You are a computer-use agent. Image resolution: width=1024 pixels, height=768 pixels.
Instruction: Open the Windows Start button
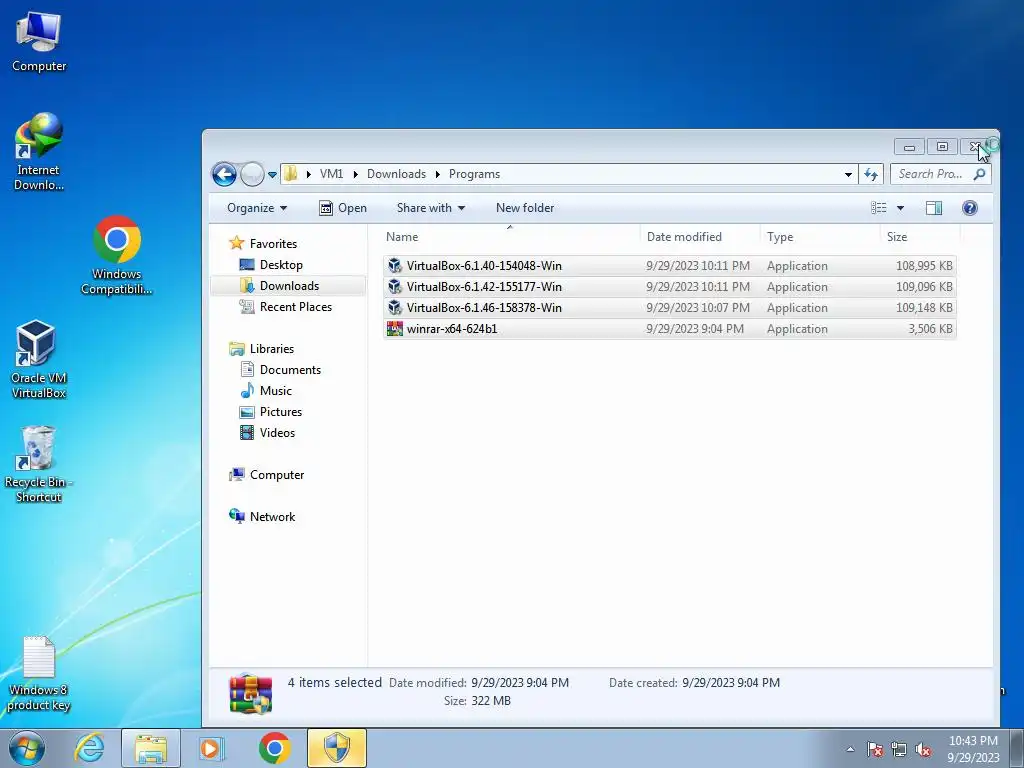27,748
